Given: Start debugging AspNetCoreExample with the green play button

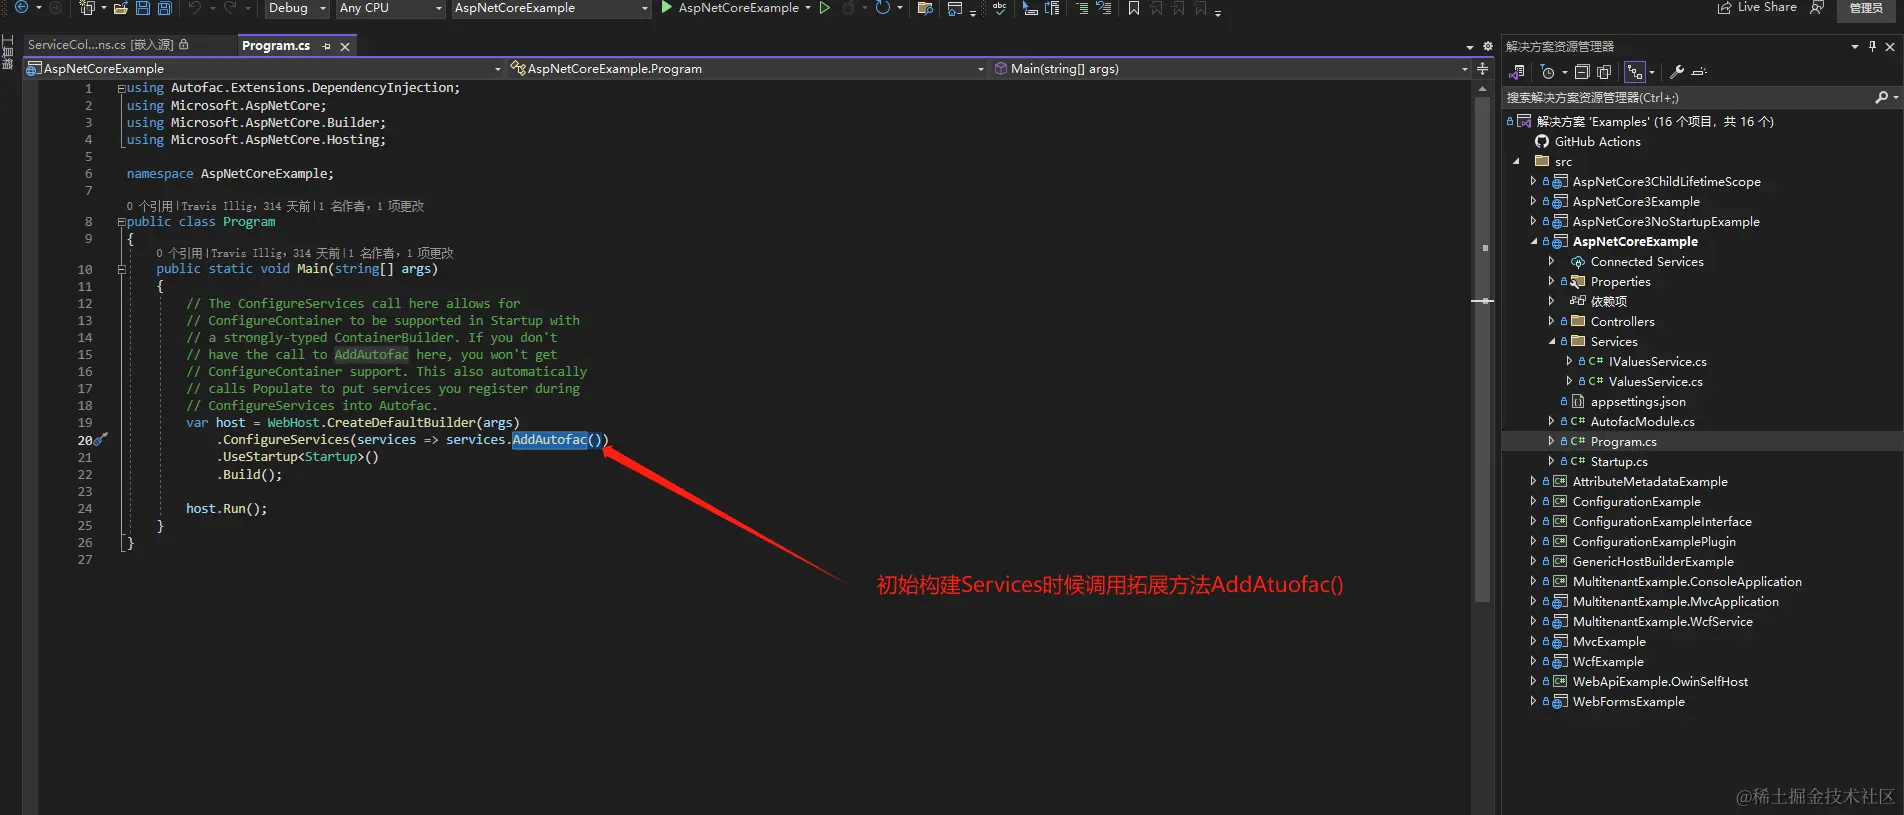Looking at the screenshot, I should [x=667, y=8].
